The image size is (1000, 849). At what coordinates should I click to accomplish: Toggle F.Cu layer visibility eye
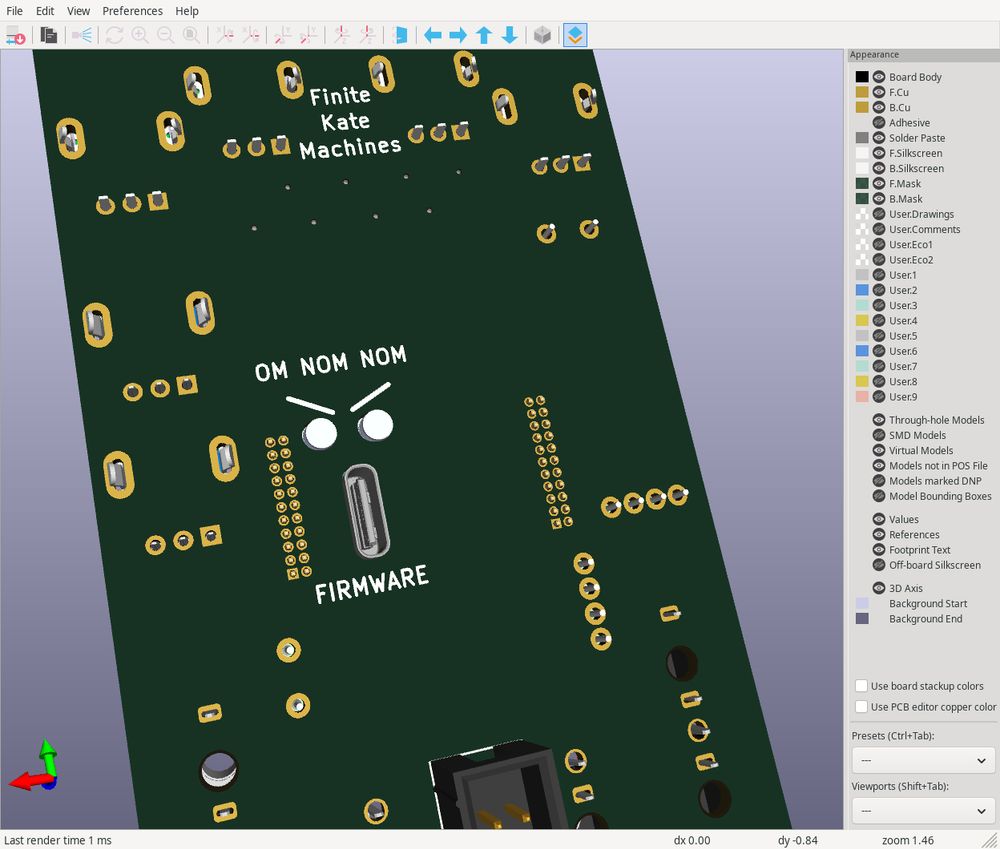pos(879,92)
